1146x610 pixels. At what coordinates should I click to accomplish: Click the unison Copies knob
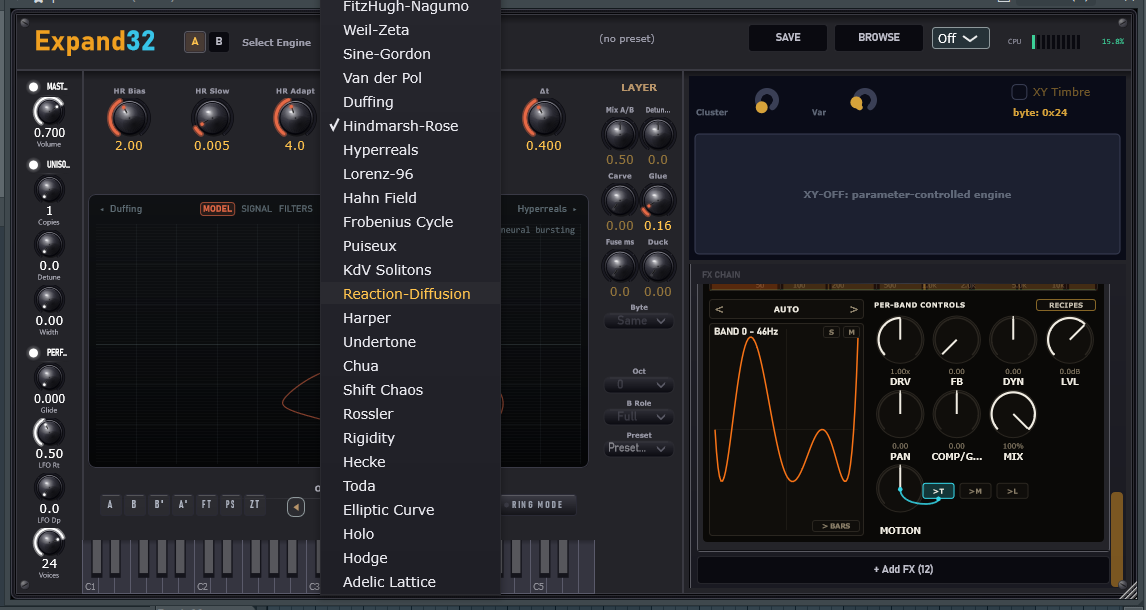49,190
